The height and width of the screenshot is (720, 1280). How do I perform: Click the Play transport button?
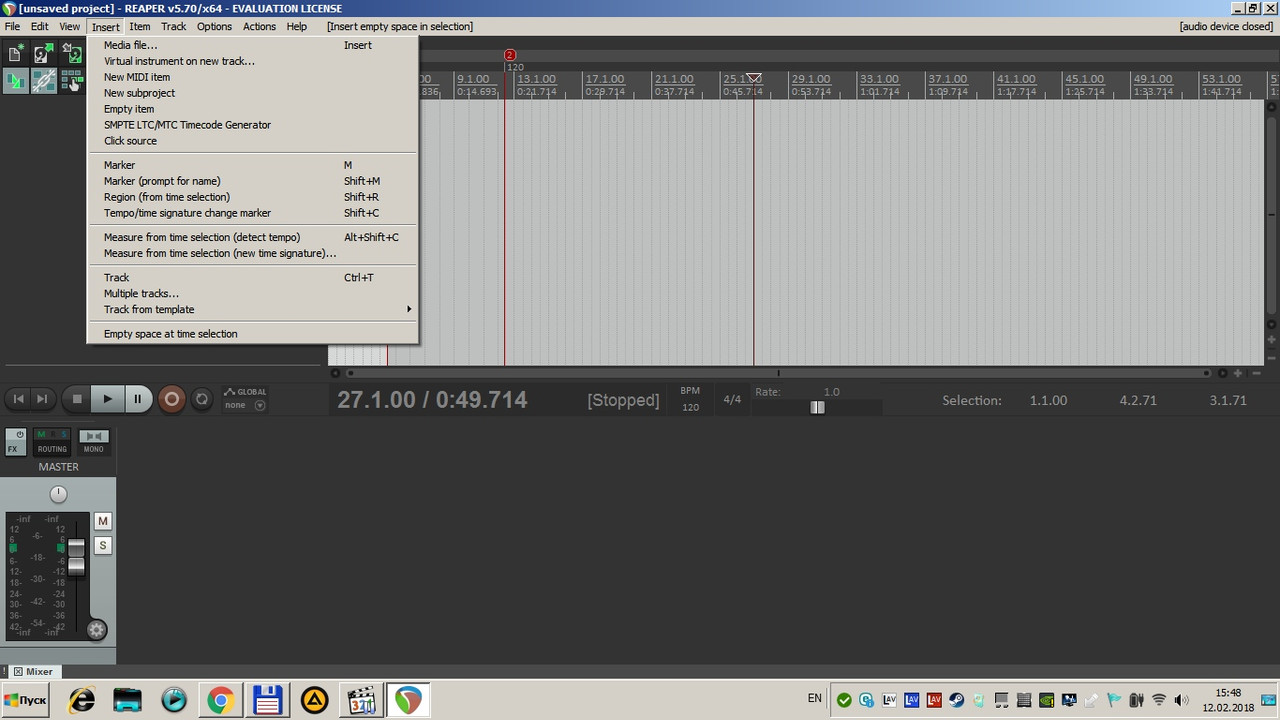click(x=107, y=399)
